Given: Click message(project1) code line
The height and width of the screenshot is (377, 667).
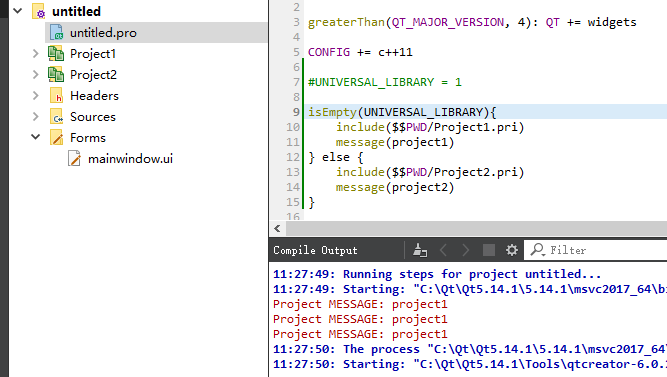Looking at the screenshot, I should [395, 142].
